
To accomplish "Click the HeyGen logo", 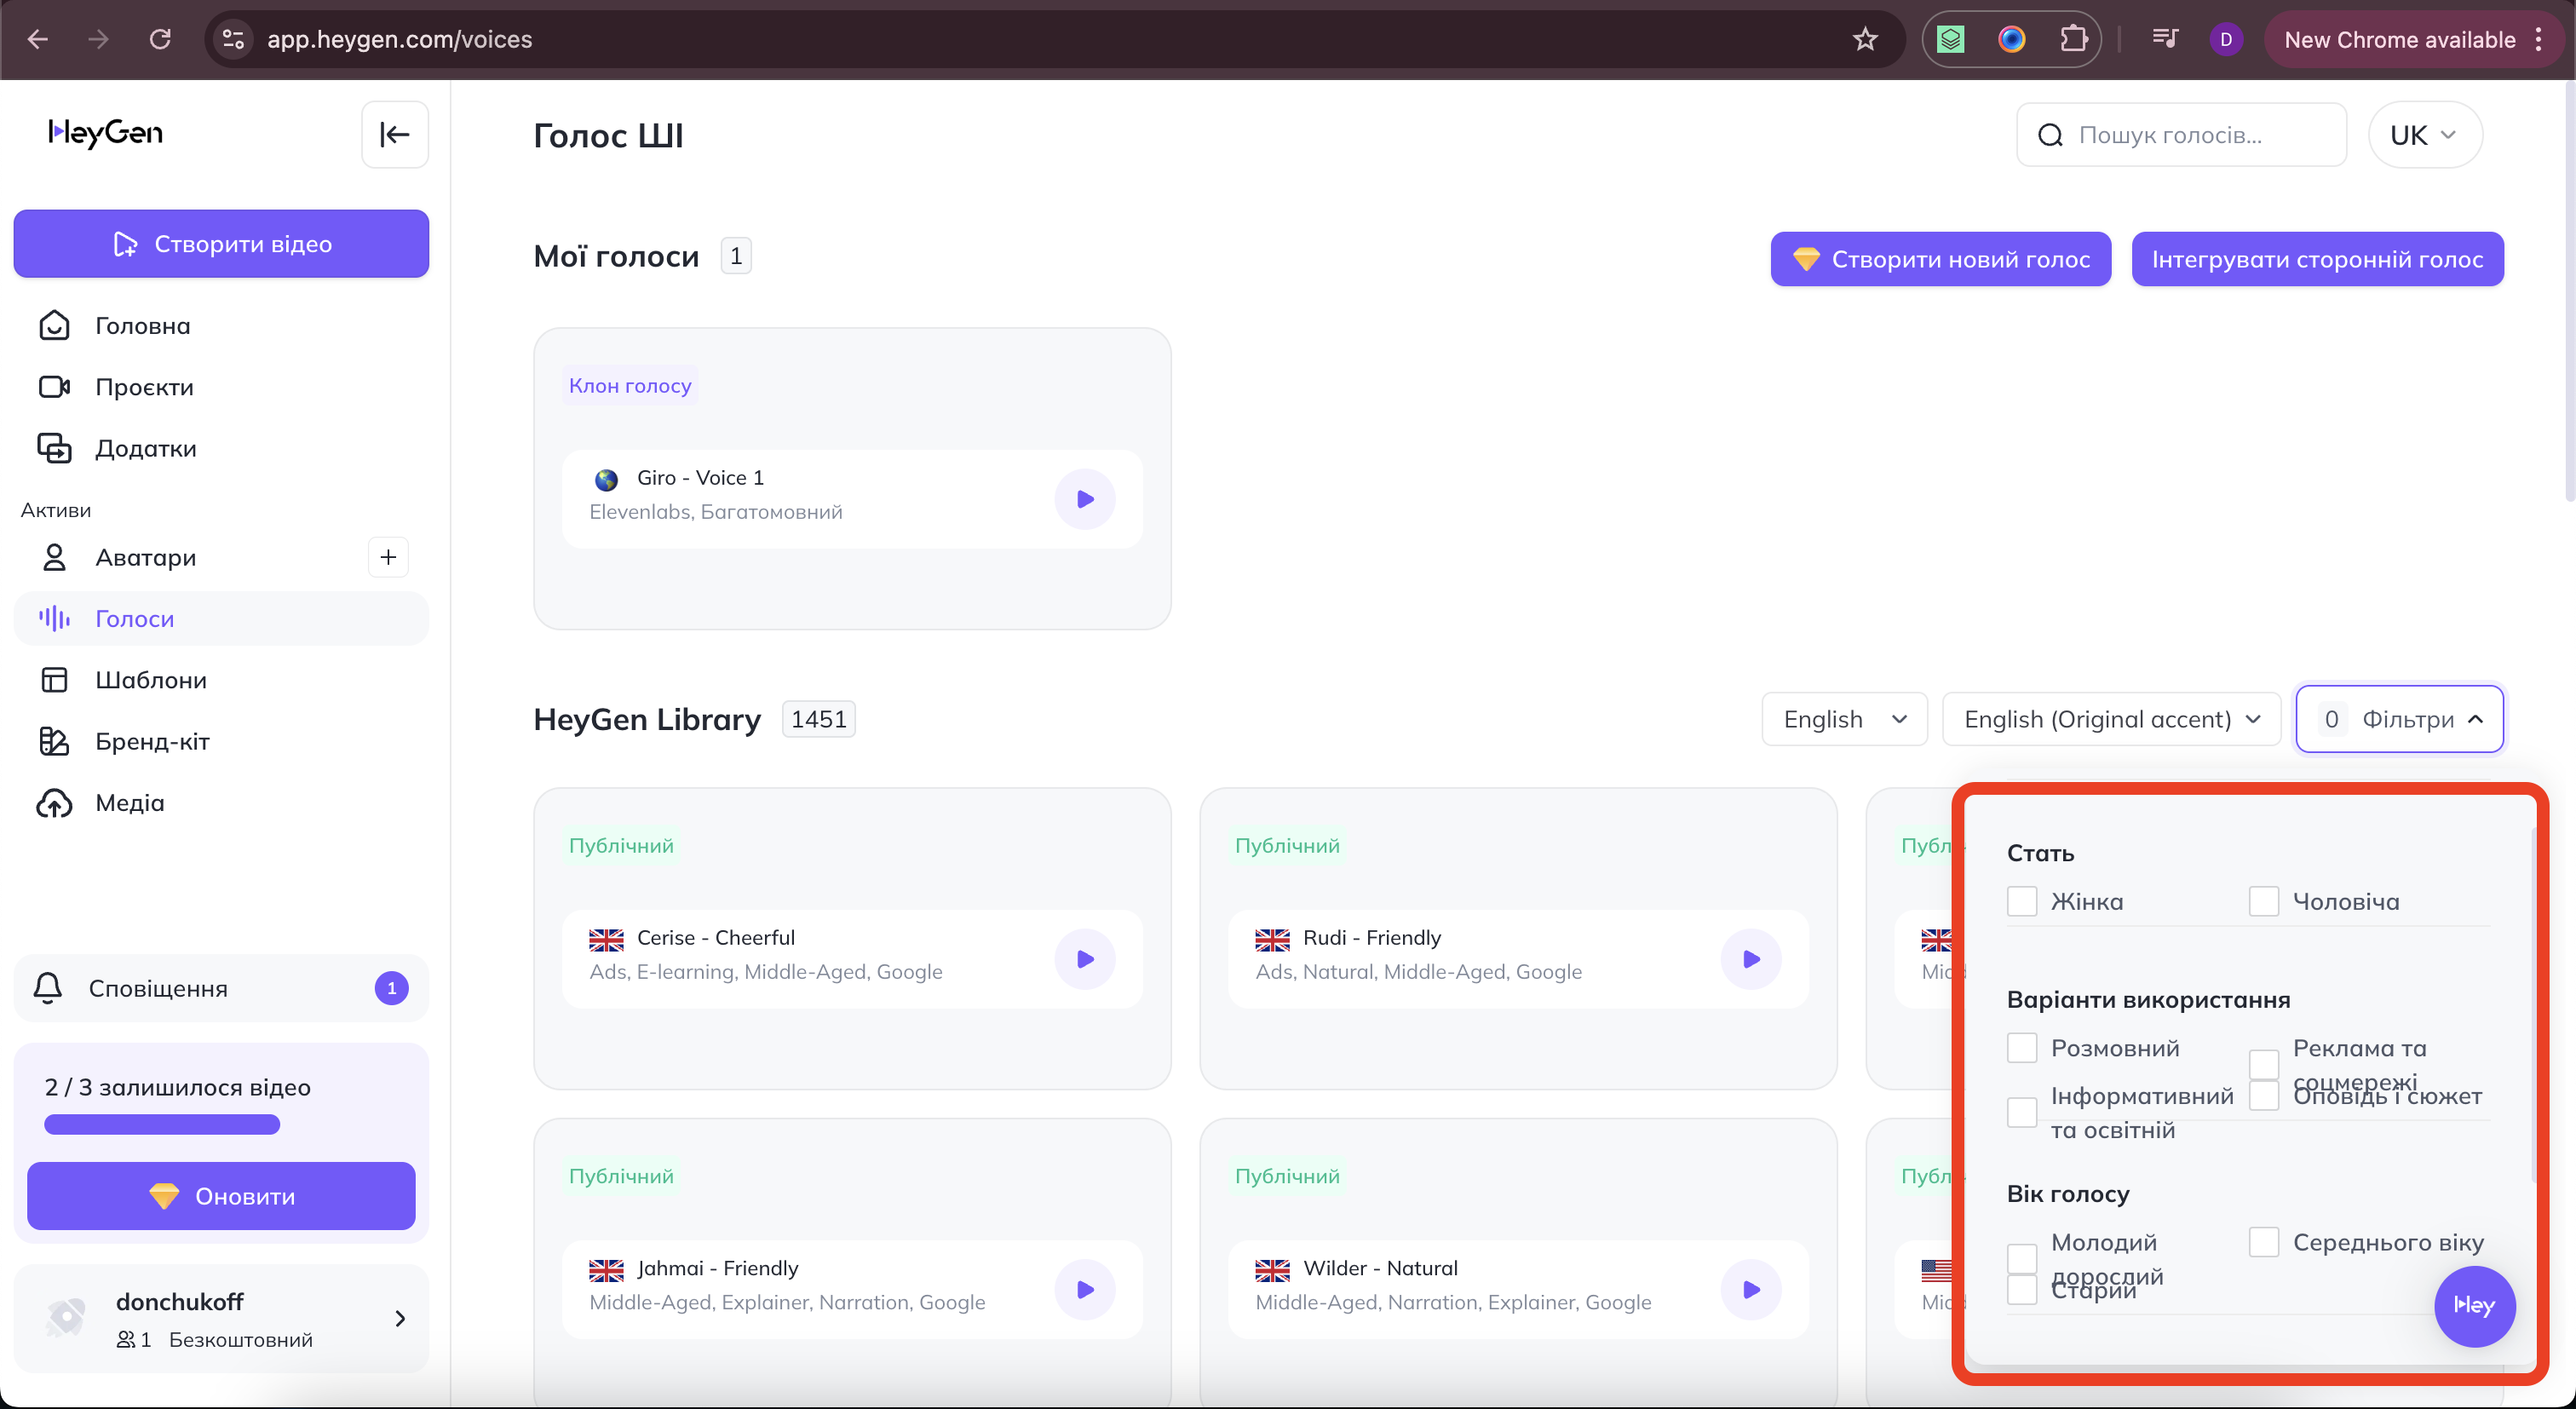I will click(106, 133).
